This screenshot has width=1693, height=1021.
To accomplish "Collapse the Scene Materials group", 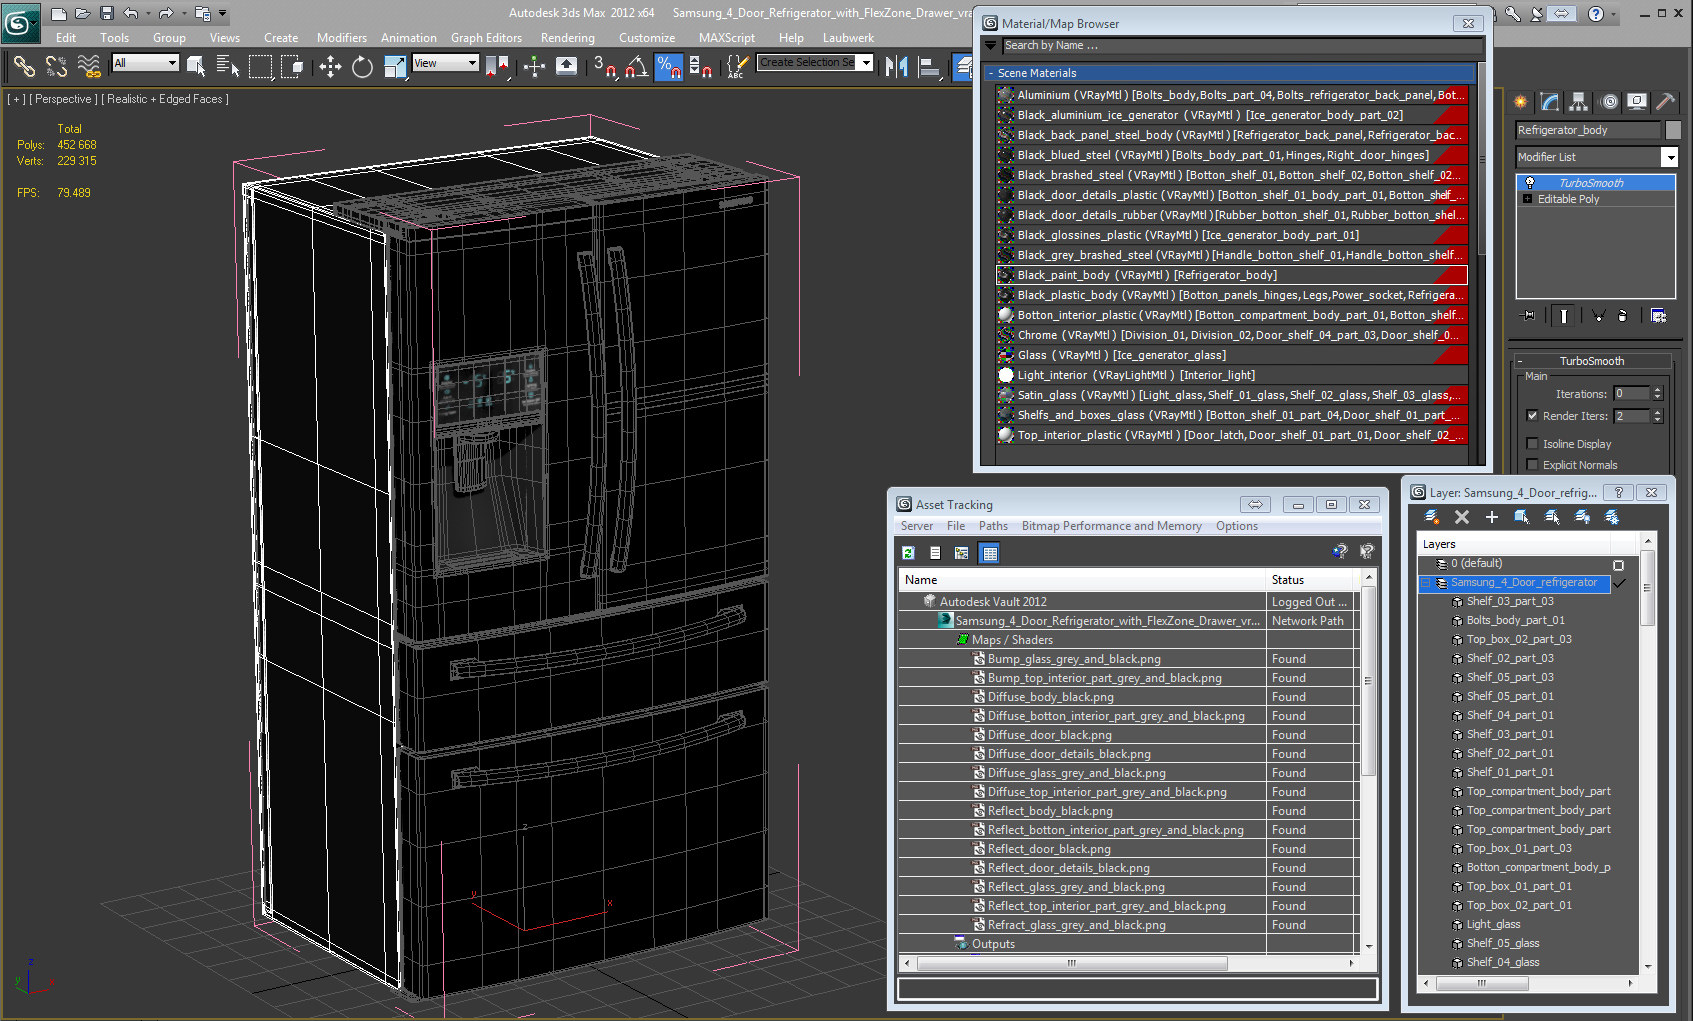I will click(x=991, y=73).
